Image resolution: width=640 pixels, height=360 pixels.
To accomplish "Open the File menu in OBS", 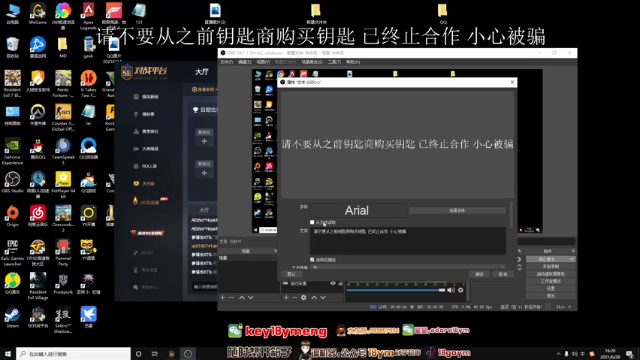I will click(x=227, y=62).
